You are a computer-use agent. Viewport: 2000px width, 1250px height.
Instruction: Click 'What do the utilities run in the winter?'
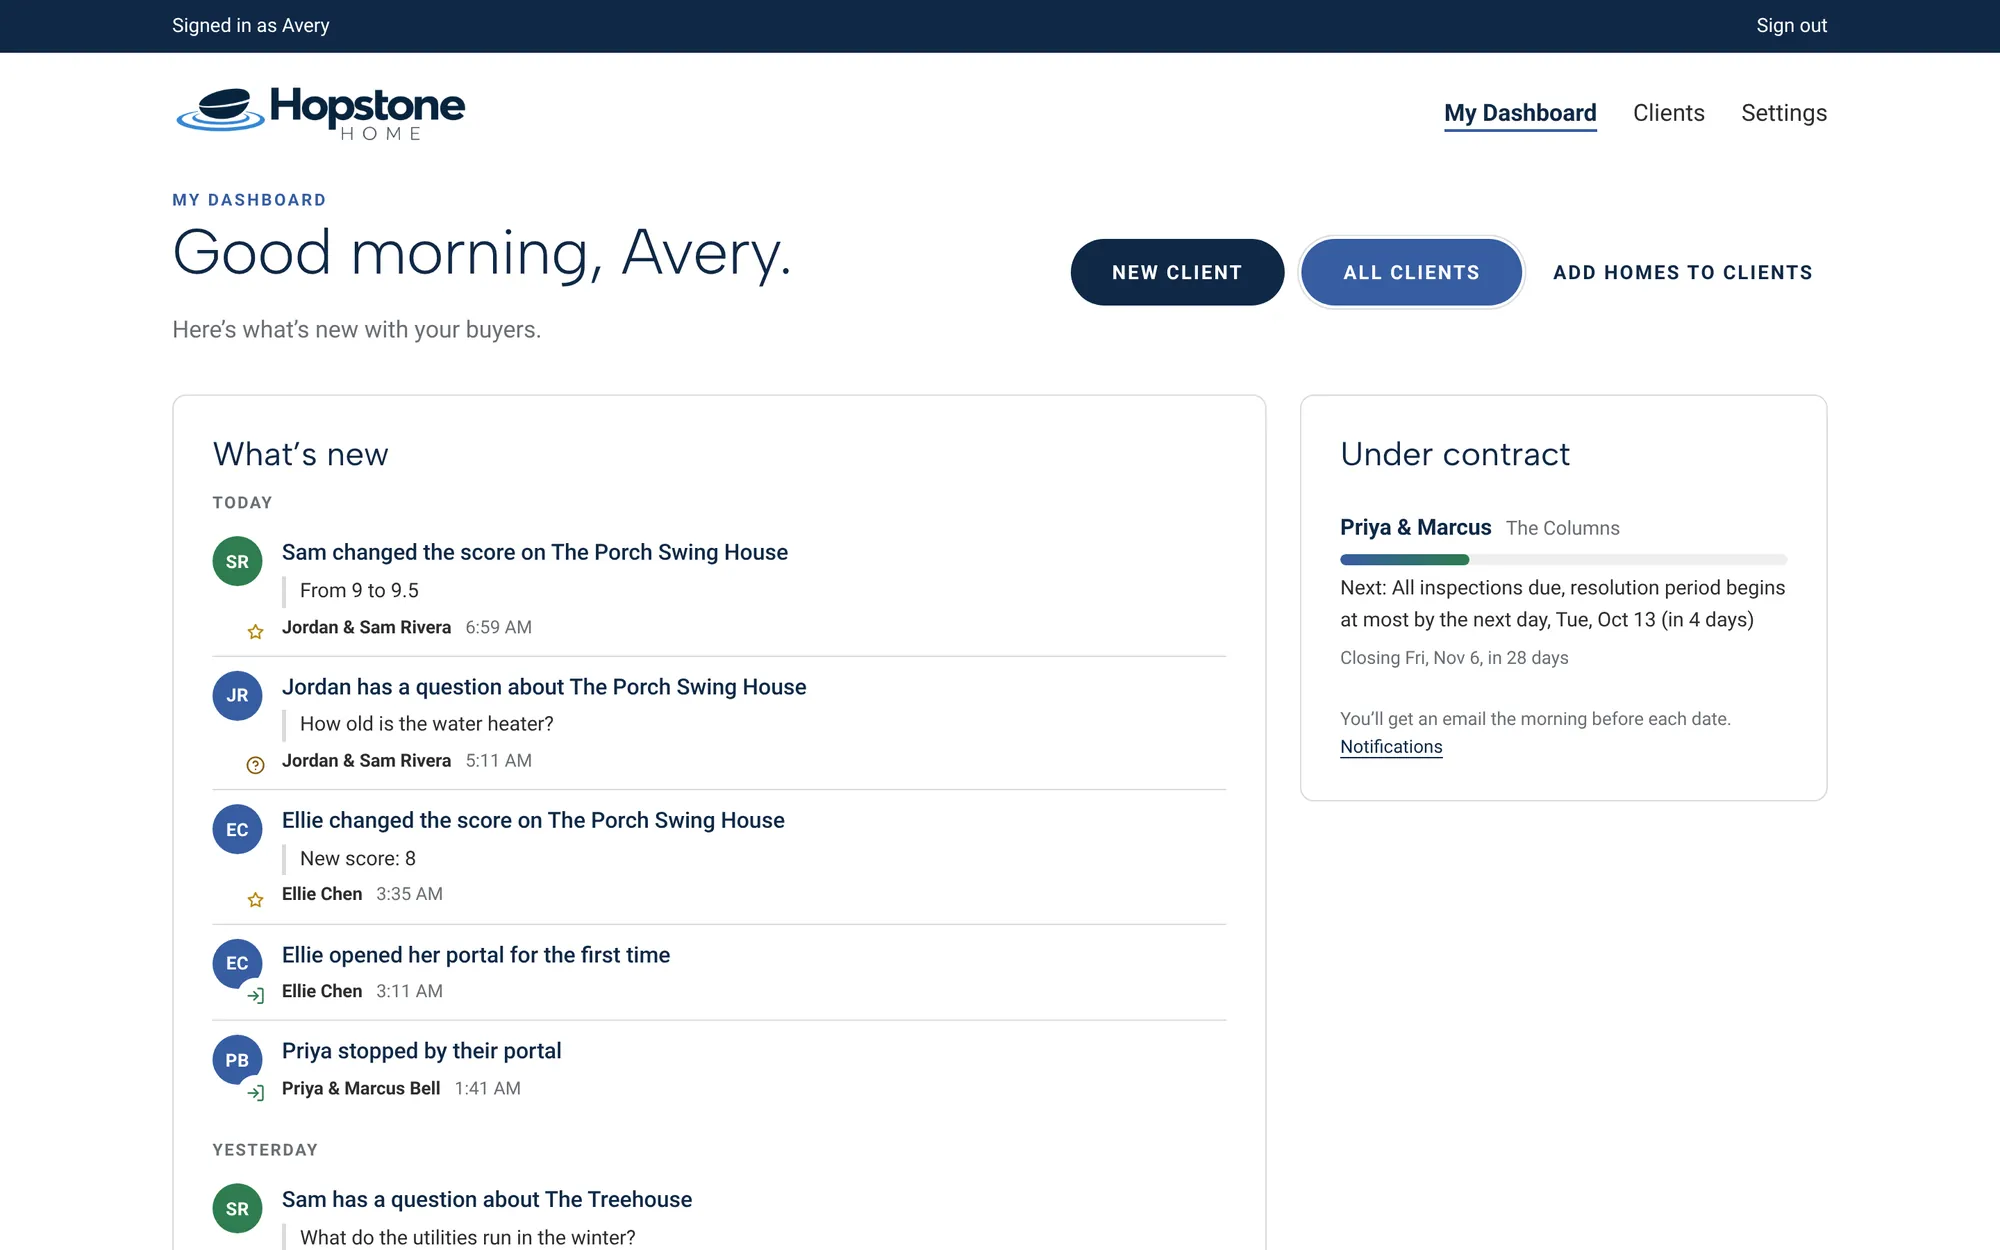(467, 1237)
